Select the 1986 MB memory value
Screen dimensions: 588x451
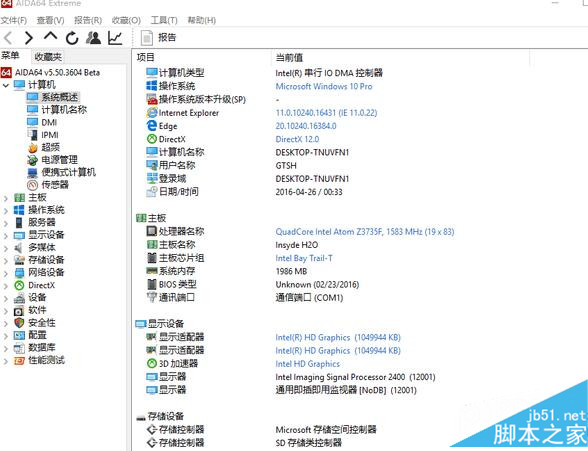click(x=291, y=271)
